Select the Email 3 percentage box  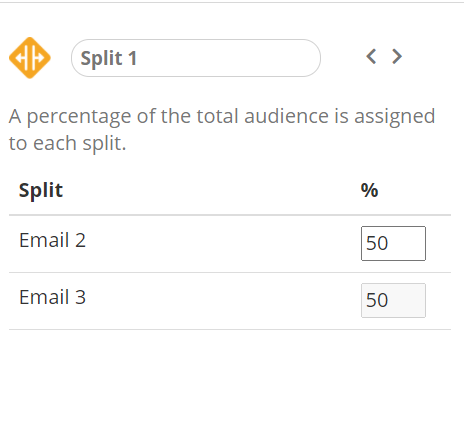click(393, 300)
